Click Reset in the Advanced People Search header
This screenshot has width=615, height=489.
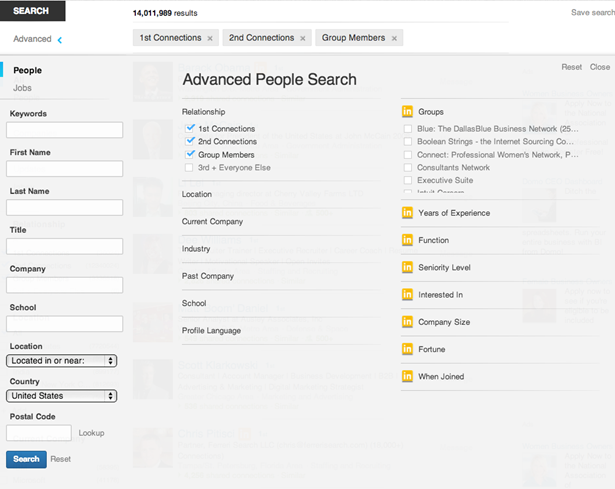pos(571,67)
